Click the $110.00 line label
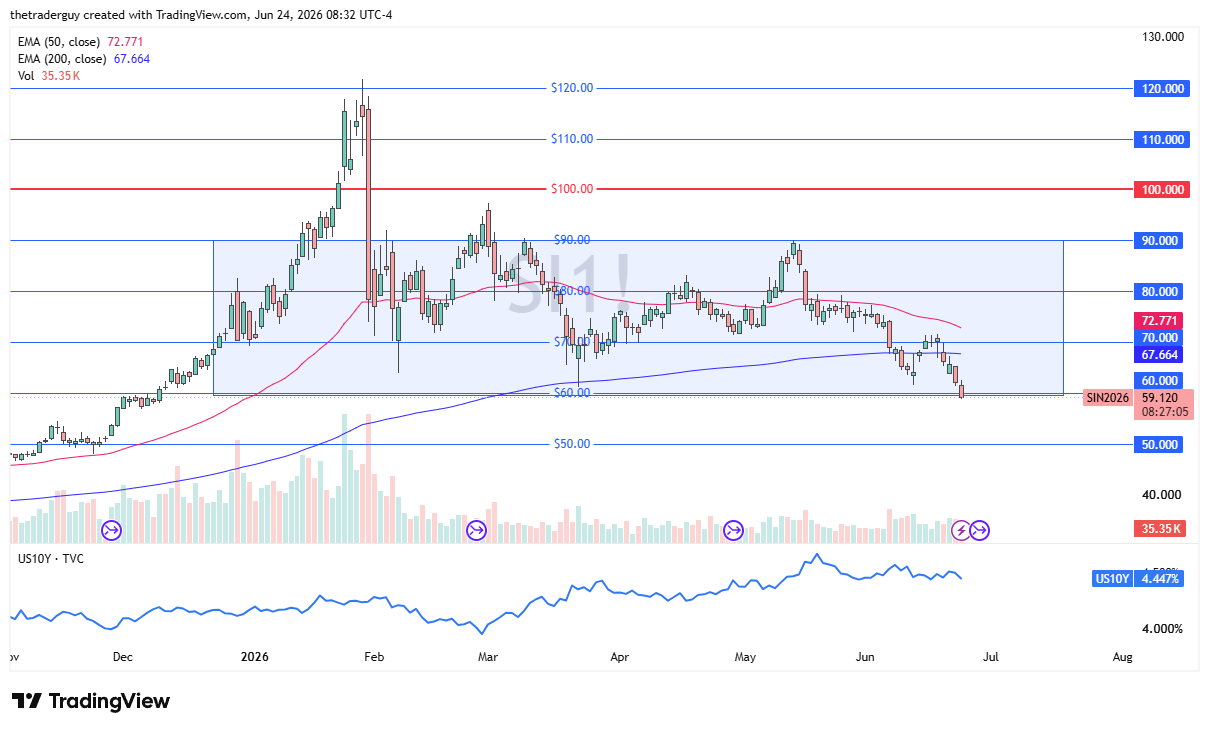Viewport: 1209px width, 731px height. tap(572, 139)
